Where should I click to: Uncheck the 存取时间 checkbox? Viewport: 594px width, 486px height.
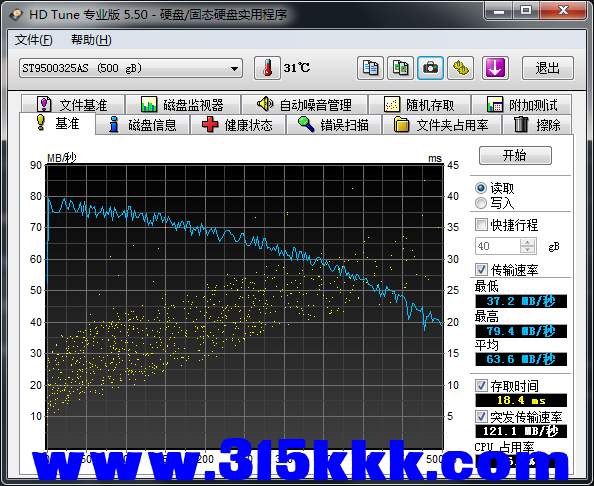pos(481,386)
